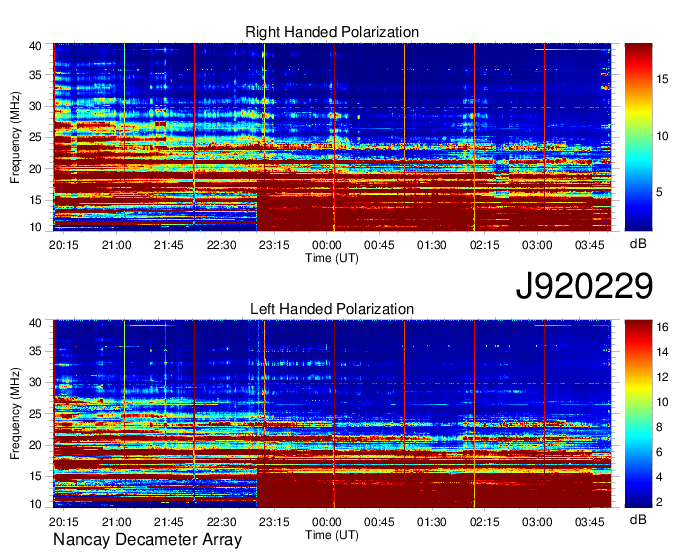Click the 20:15 time tick under Left Handed plot
Image resolution: width=680 pixels, height=552 pixels.
pos(64,522)
